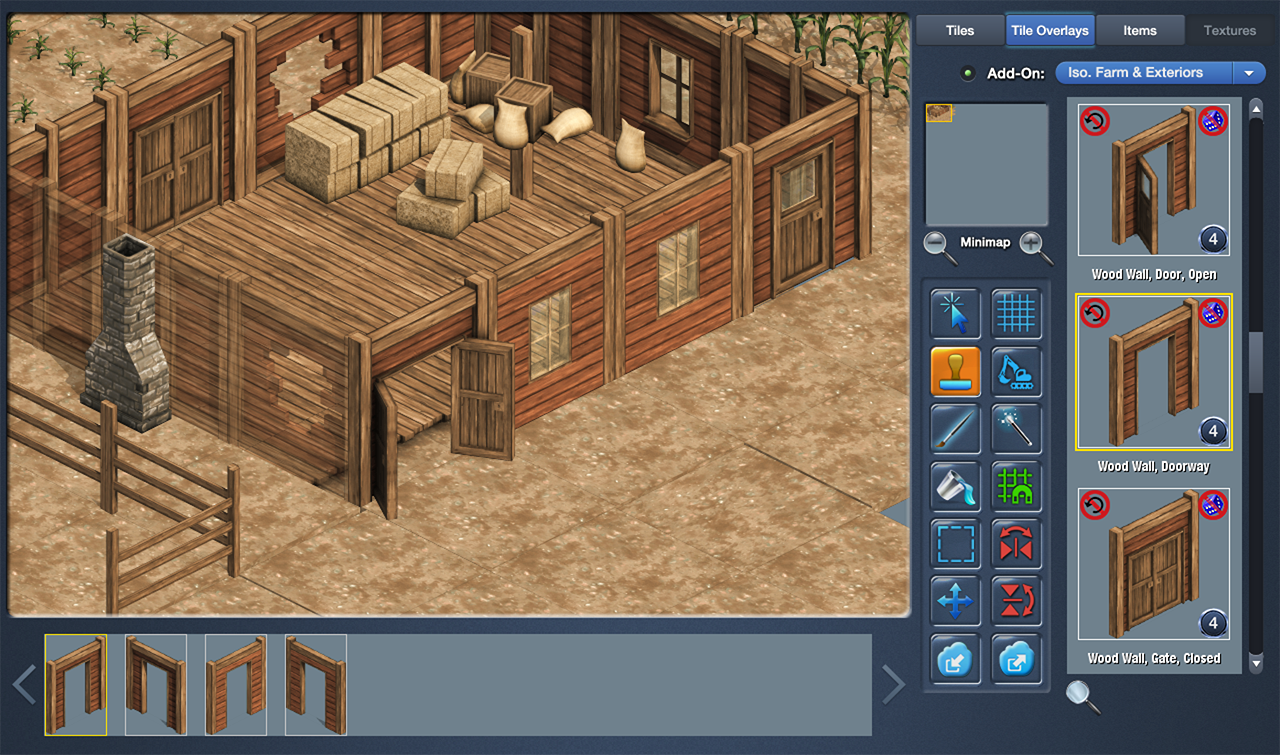Screen dimensions: 1280x755
Task: Click the cloud import button
Action: click(955, 659)
